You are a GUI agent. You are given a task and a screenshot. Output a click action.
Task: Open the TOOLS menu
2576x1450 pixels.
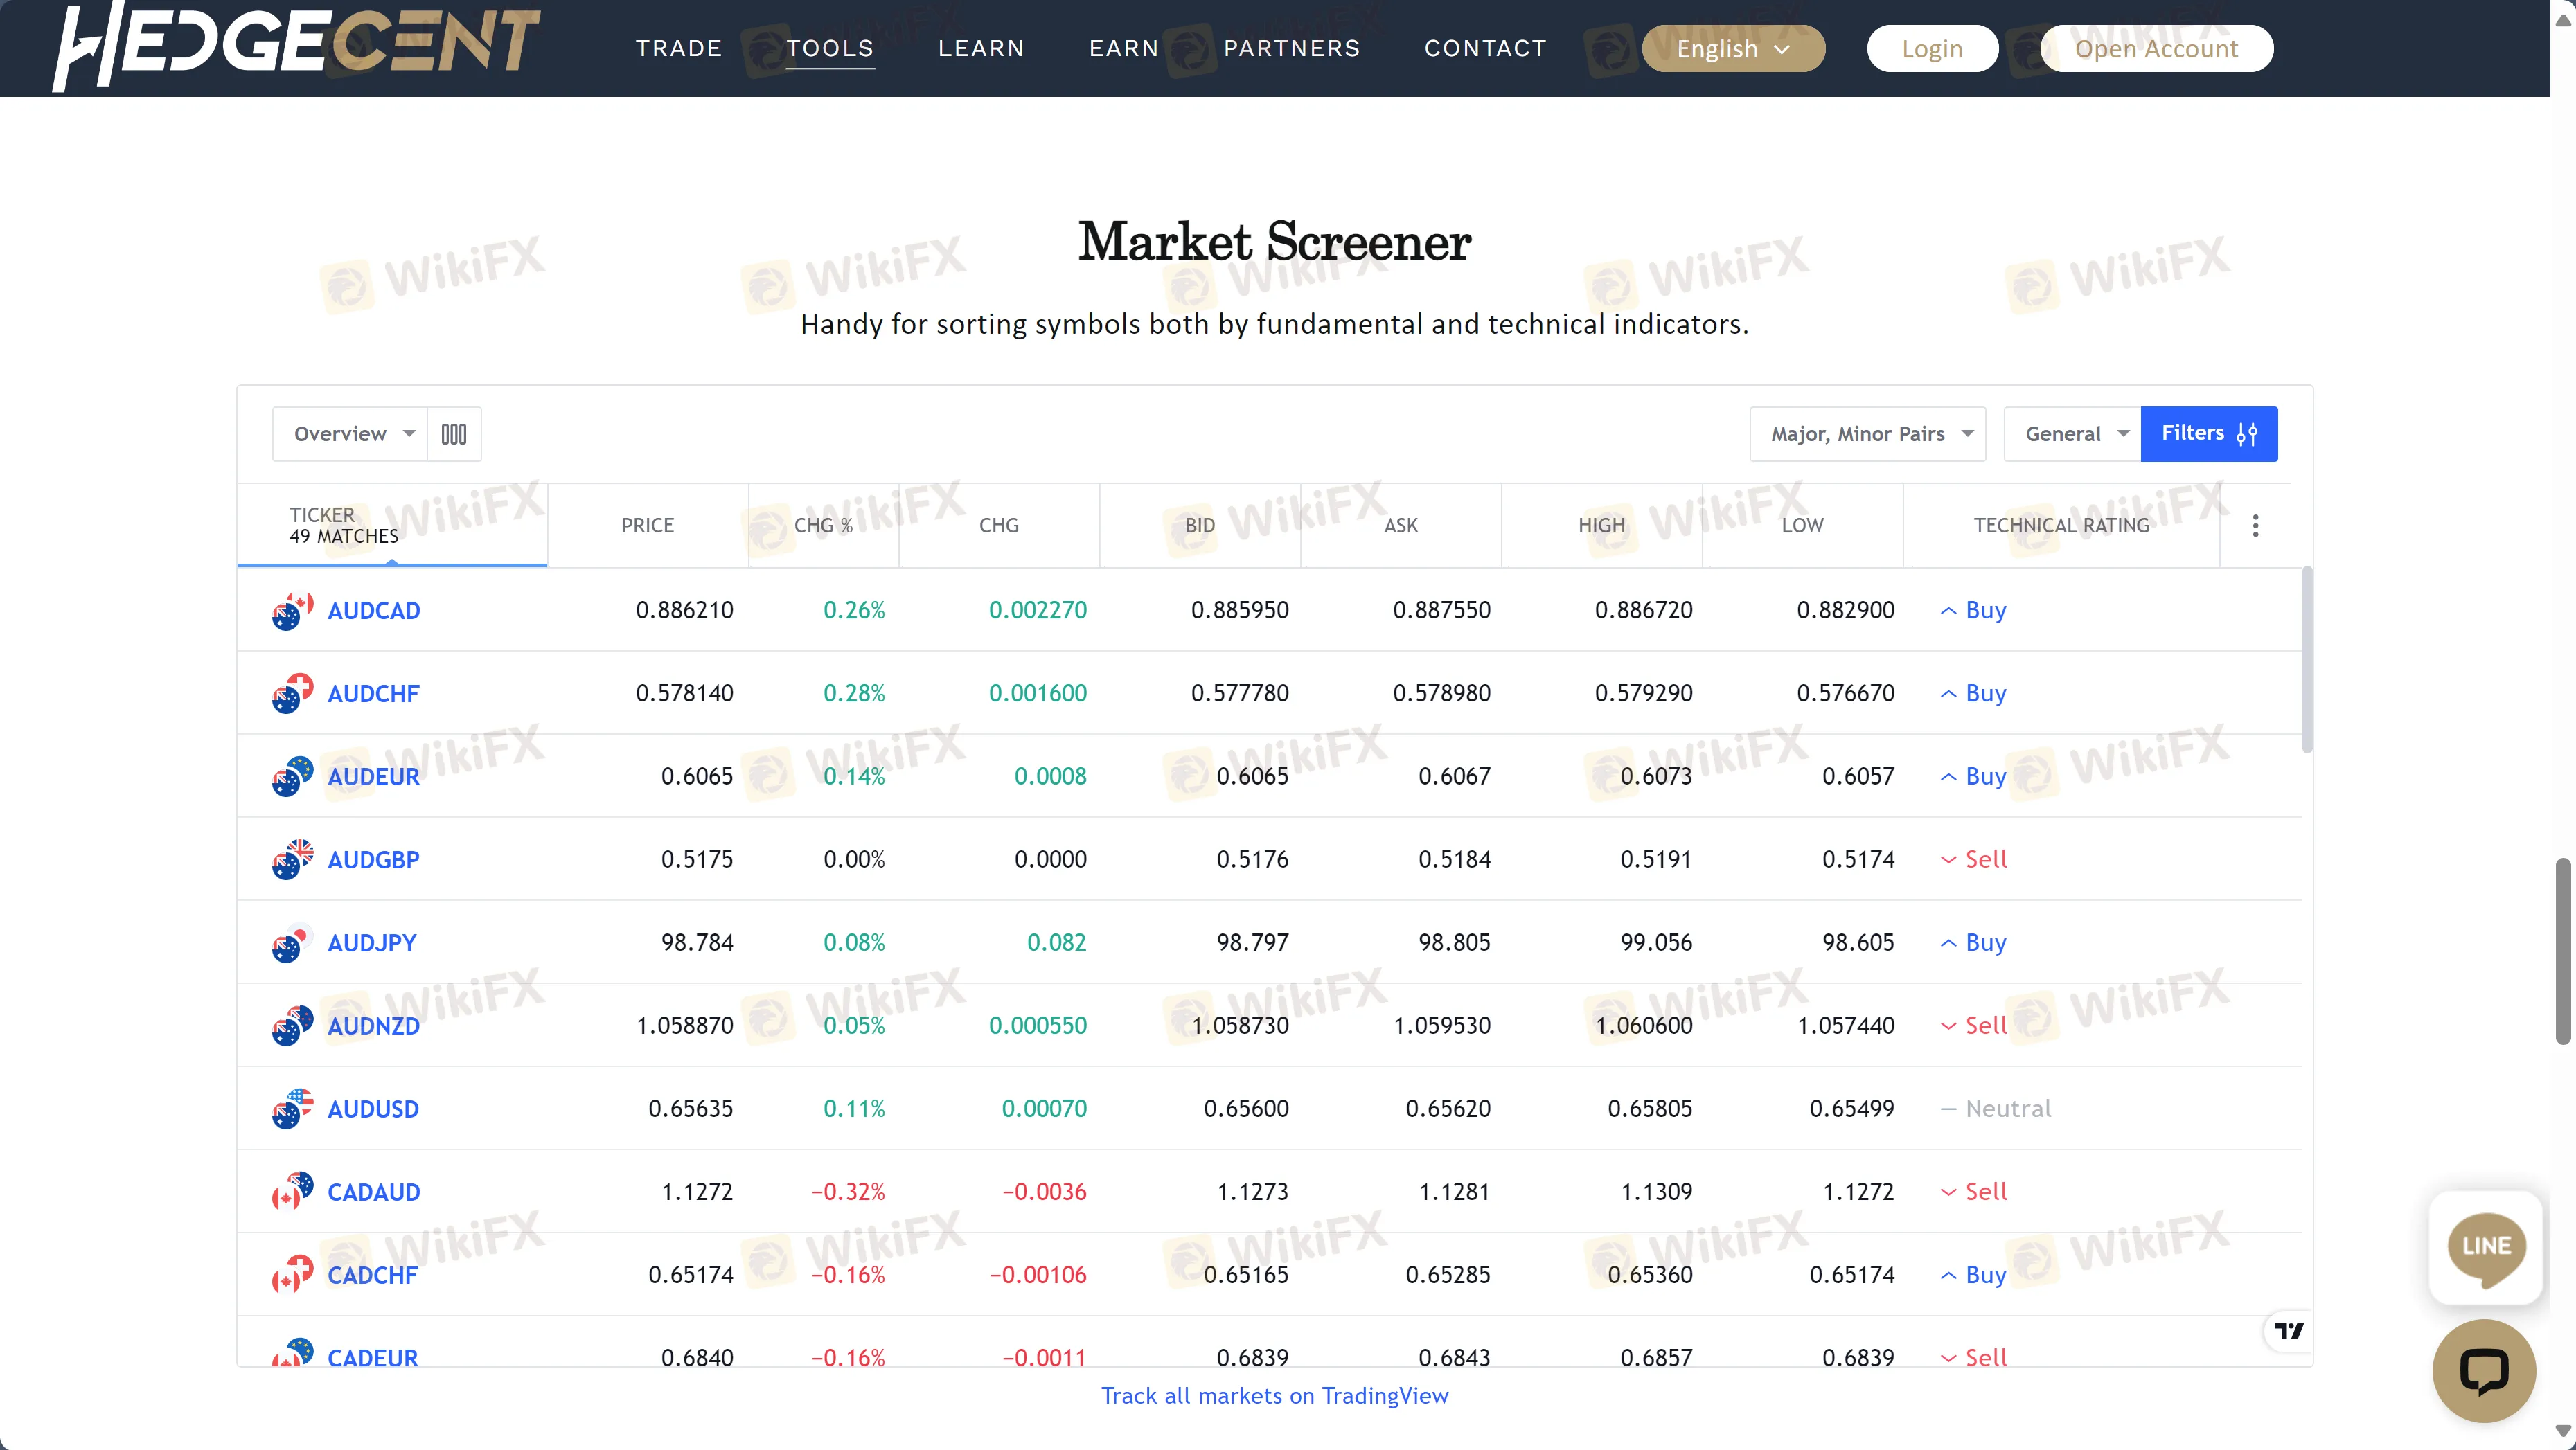coord(830,48)
